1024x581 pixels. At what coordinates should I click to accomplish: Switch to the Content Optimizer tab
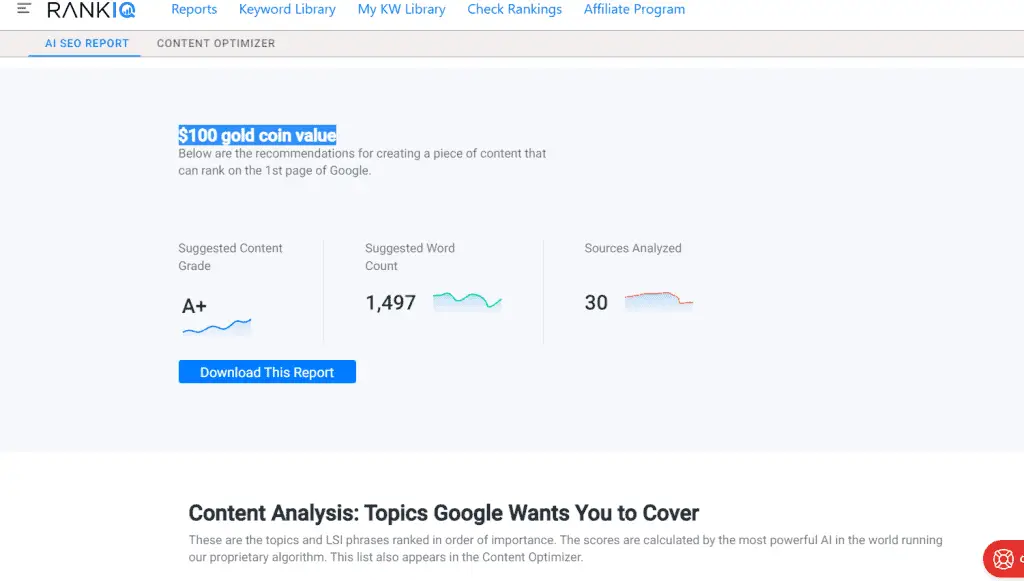click(216, 44)
